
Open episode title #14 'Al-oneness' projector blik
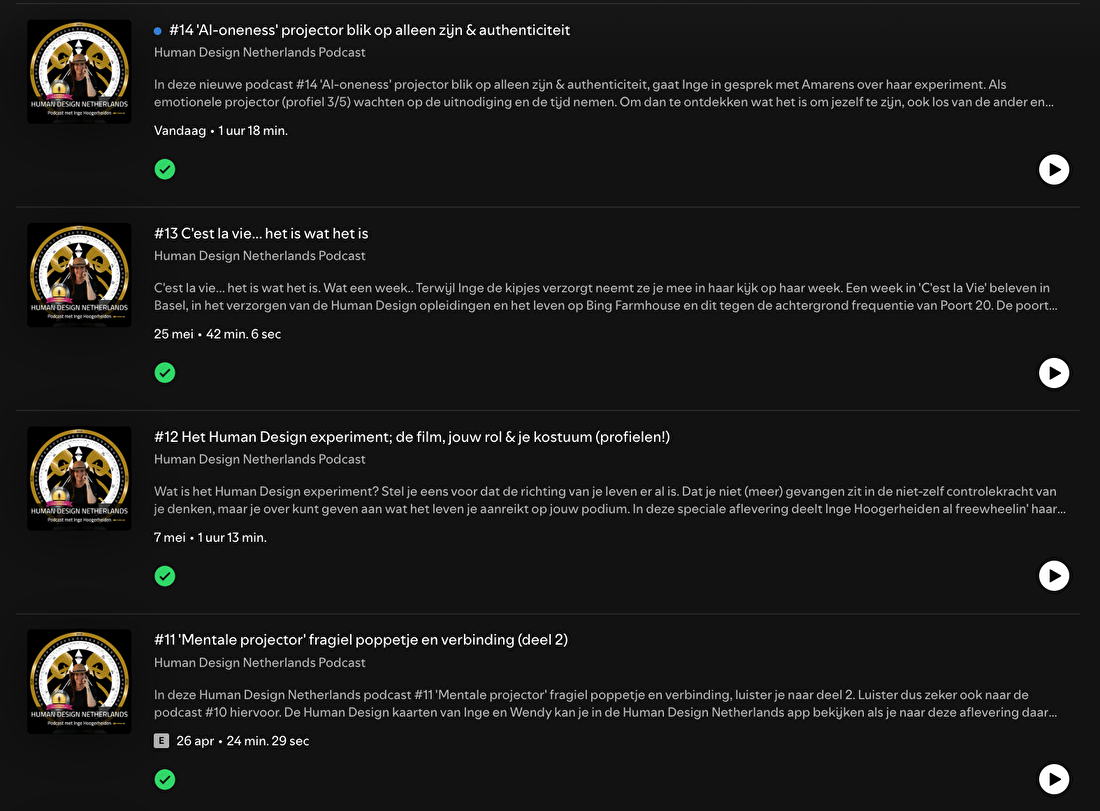click(370, 30)
